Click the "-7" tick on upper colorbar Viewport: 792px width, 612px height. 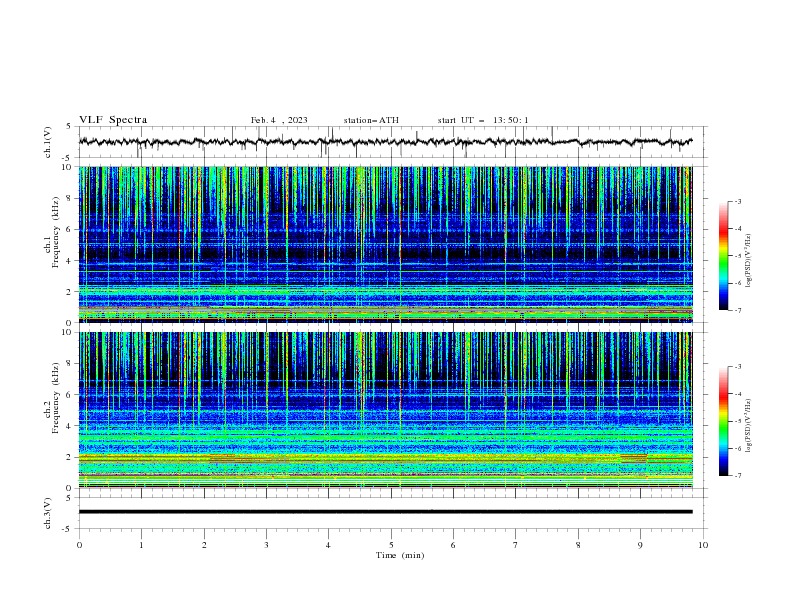[x=738, y=310]
